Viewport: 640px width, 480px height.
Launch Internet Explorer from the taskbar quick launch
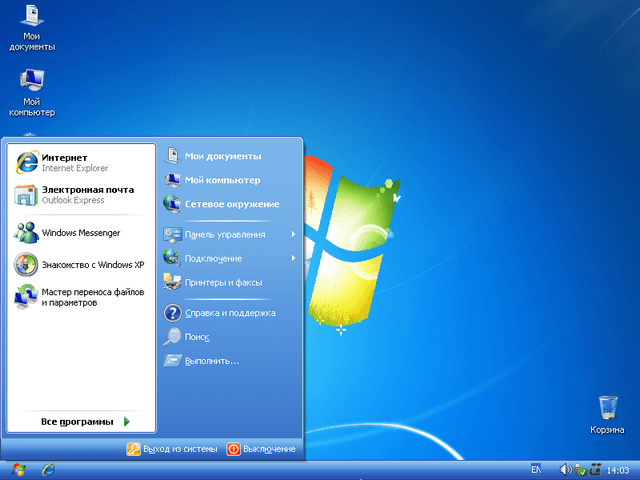coord(47,469)
